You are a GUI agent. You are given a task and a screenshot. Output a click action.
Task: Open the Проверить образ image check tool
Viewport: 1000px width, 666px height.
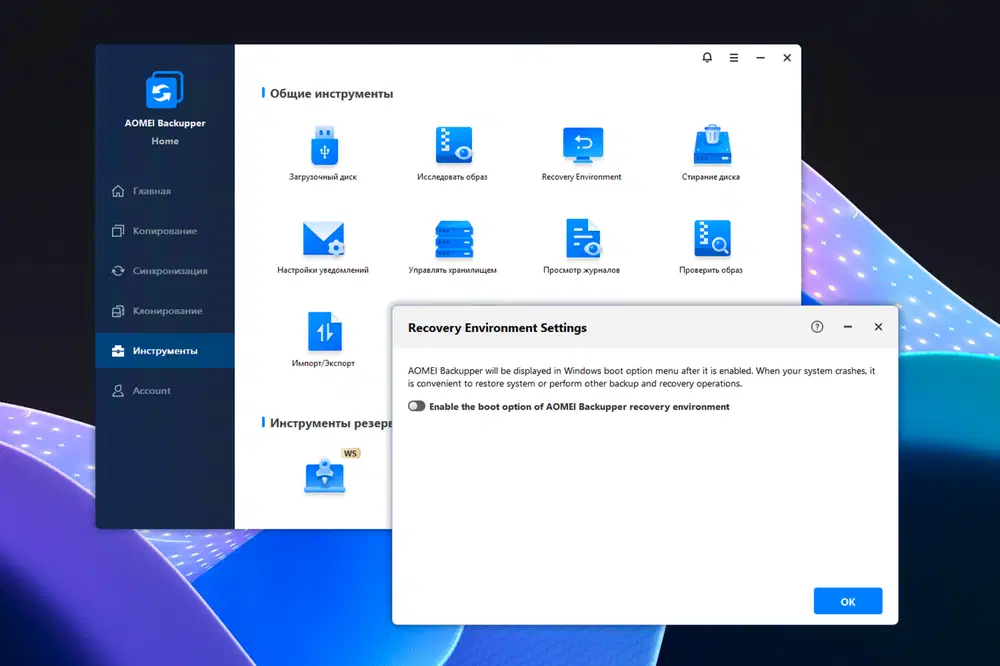[x=711, y=247]
